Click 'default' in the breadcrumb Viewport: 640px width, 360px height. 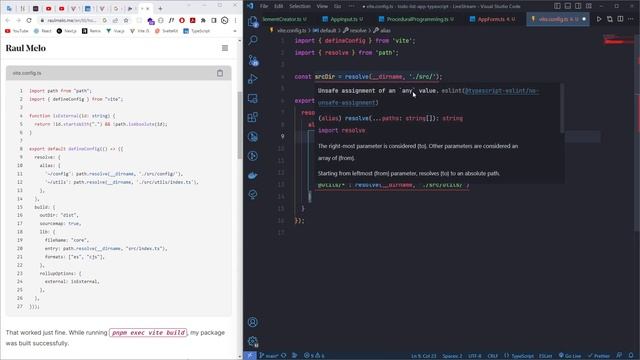pyautogui.click(x=327, y=31)
